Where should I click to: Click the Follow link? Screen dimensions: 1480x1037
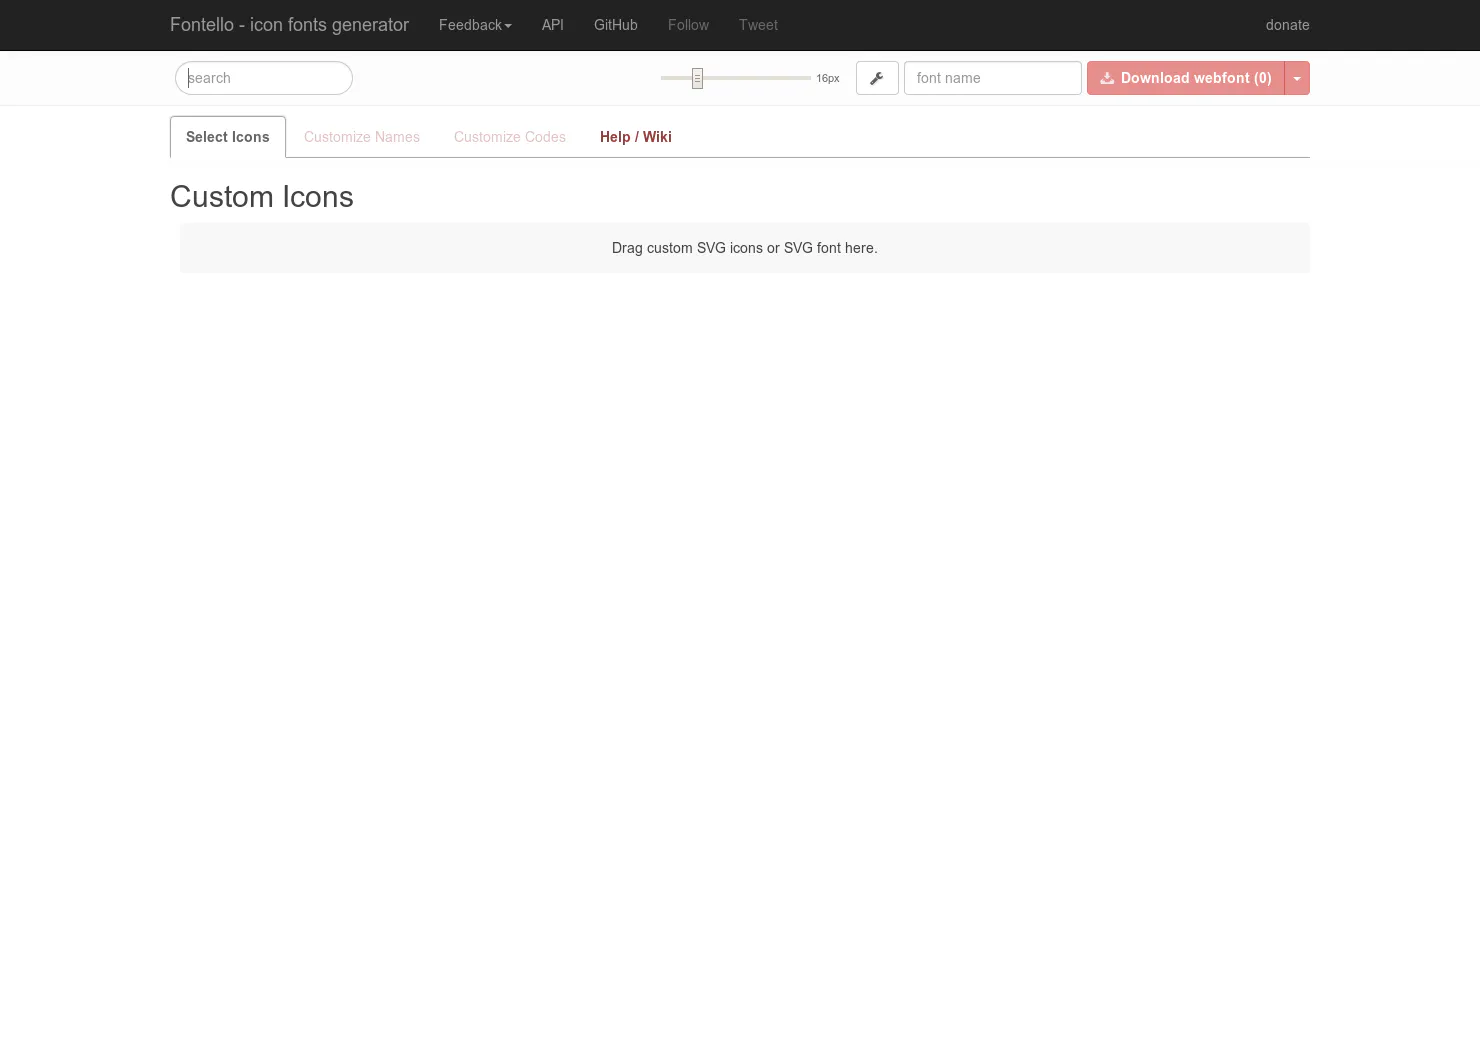click(688, 25)
